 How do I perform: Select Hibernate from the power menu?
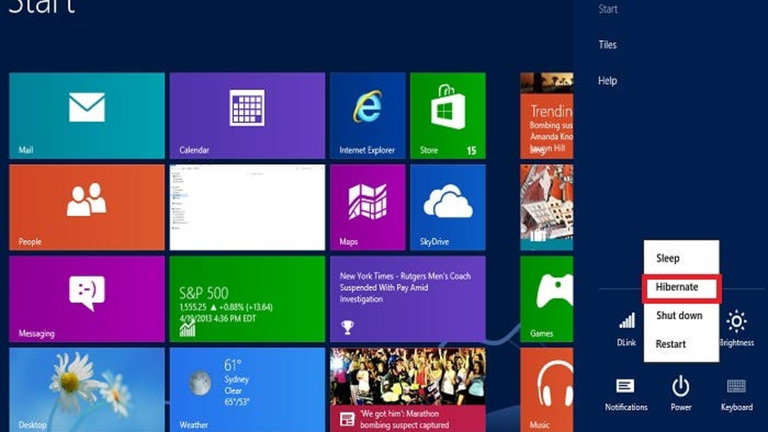681,288
